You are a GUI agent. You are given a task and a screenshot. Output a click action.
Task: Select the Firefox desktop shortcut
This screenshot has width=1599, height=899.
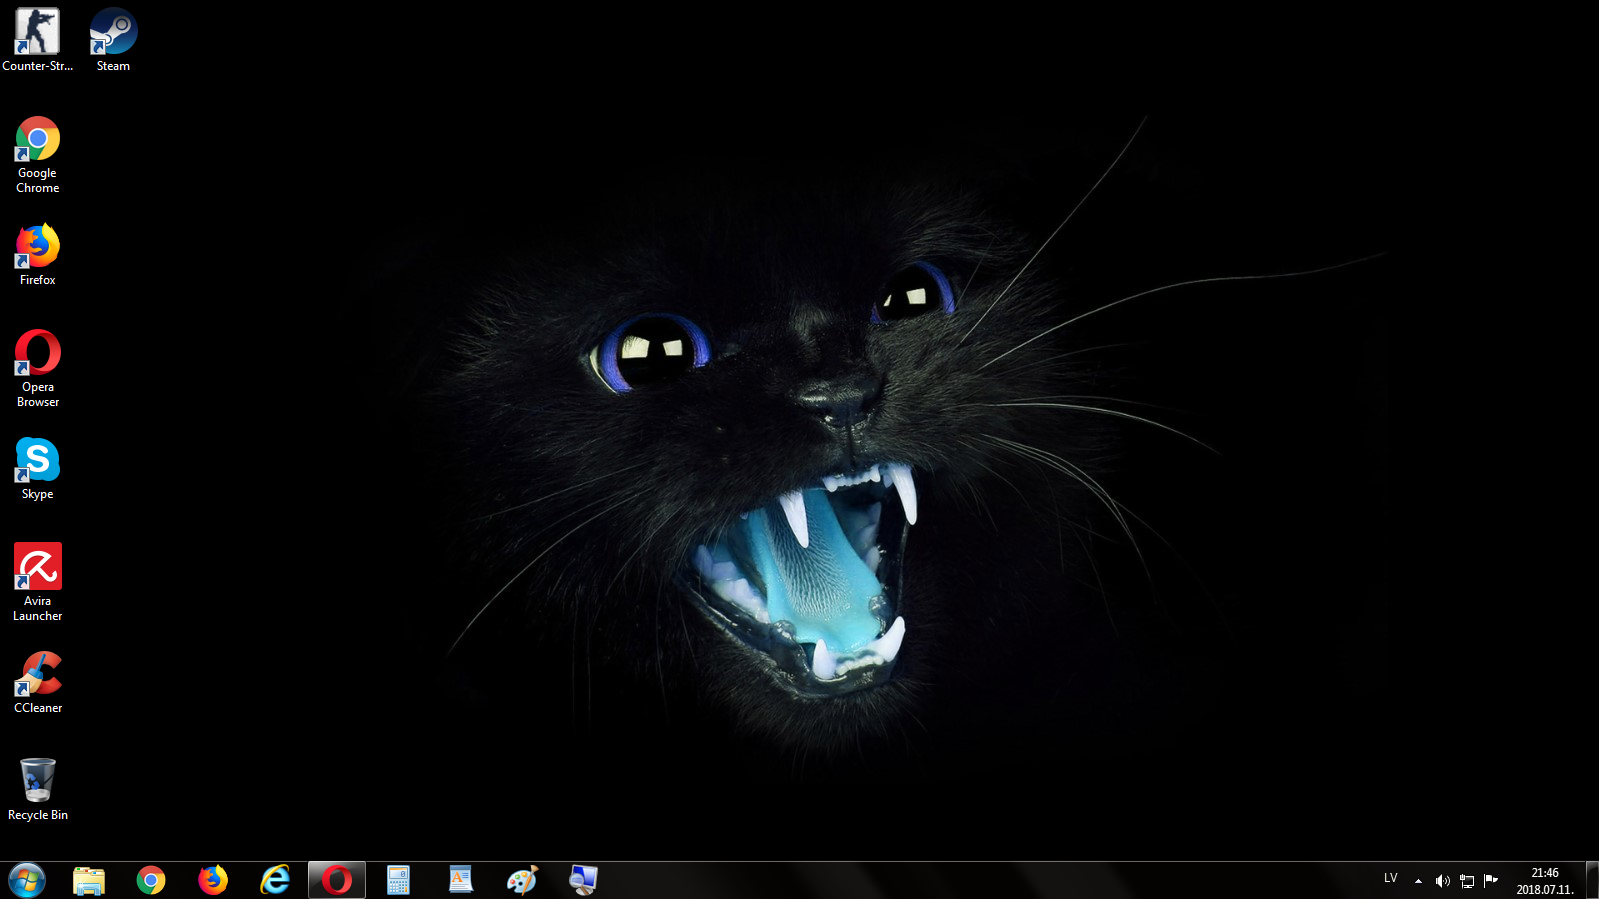pos(38,255)
